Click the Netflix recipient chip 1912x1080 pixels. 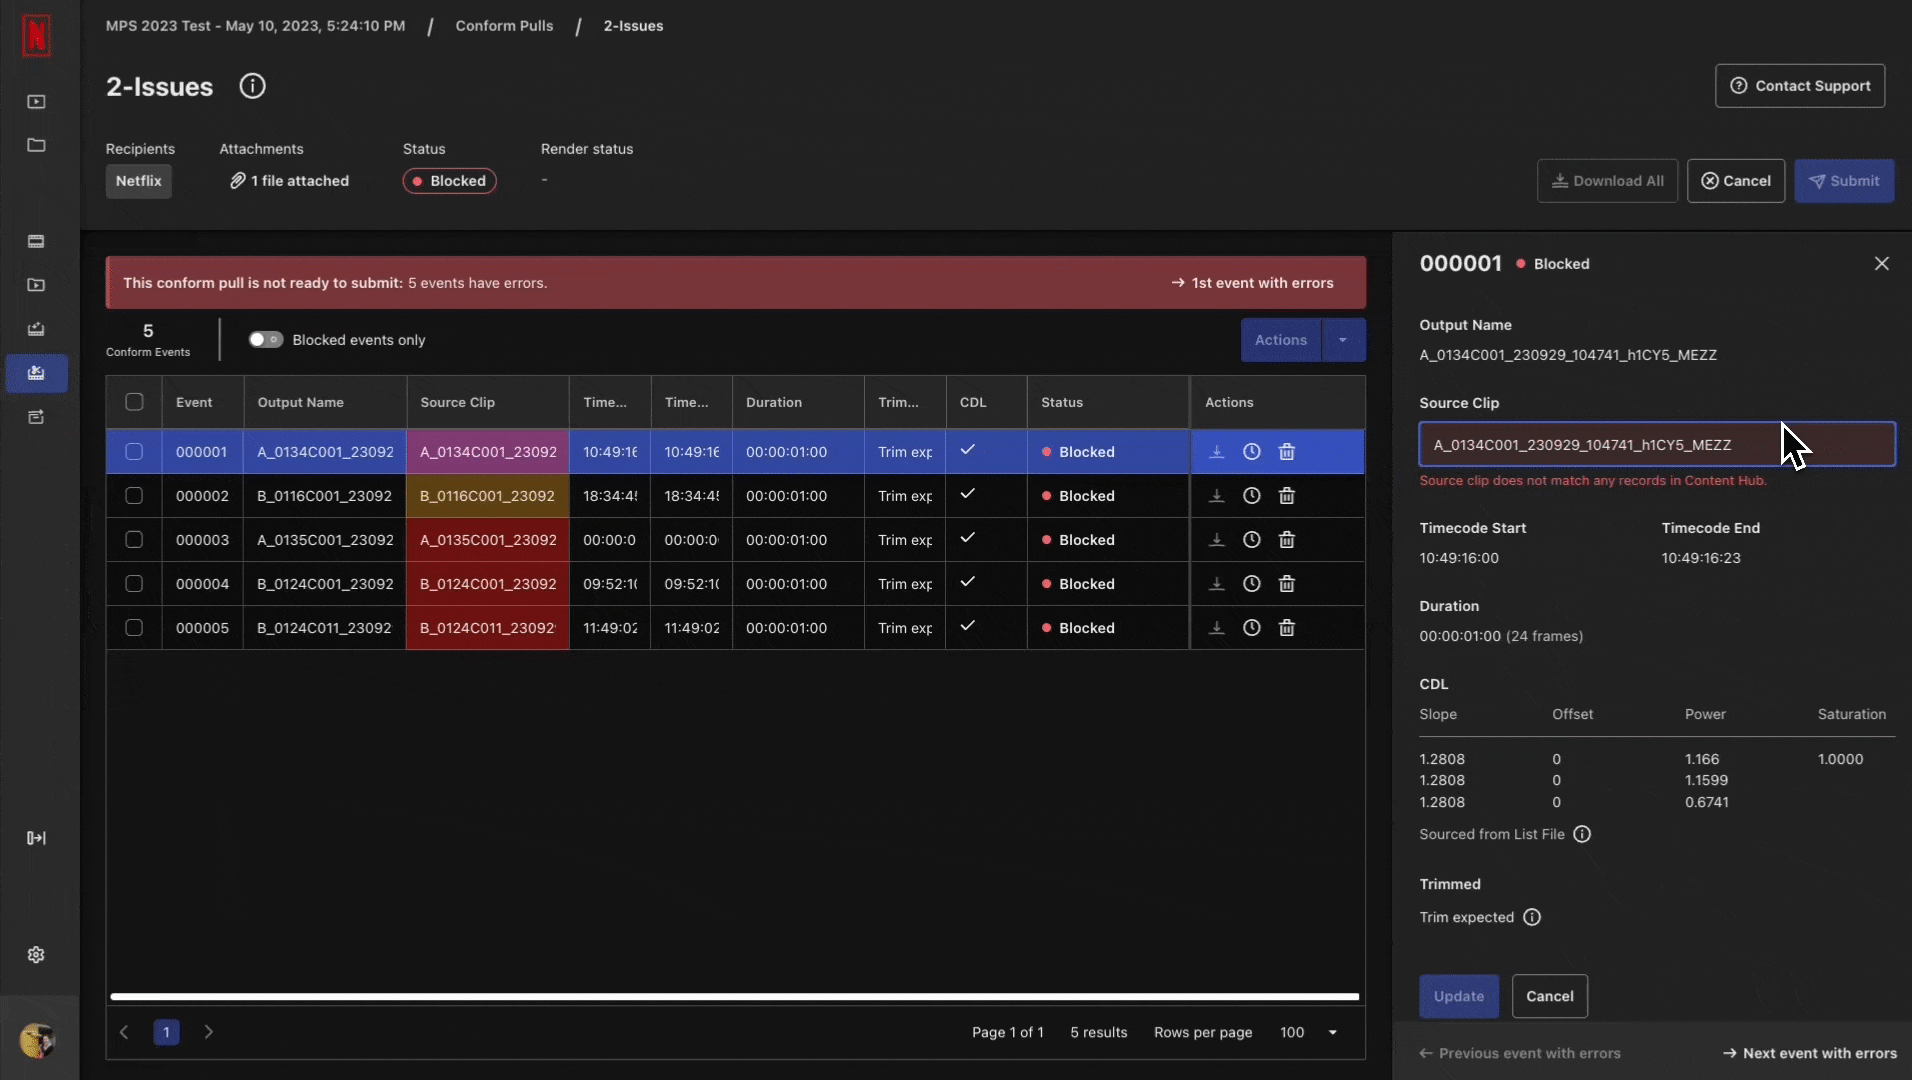pos(138,181)
